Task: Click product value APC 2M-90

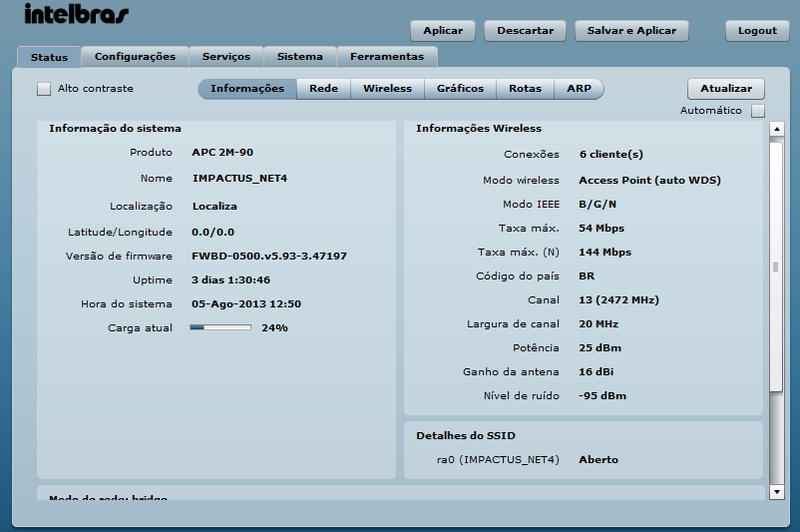Action: click(x=222, y=153)
